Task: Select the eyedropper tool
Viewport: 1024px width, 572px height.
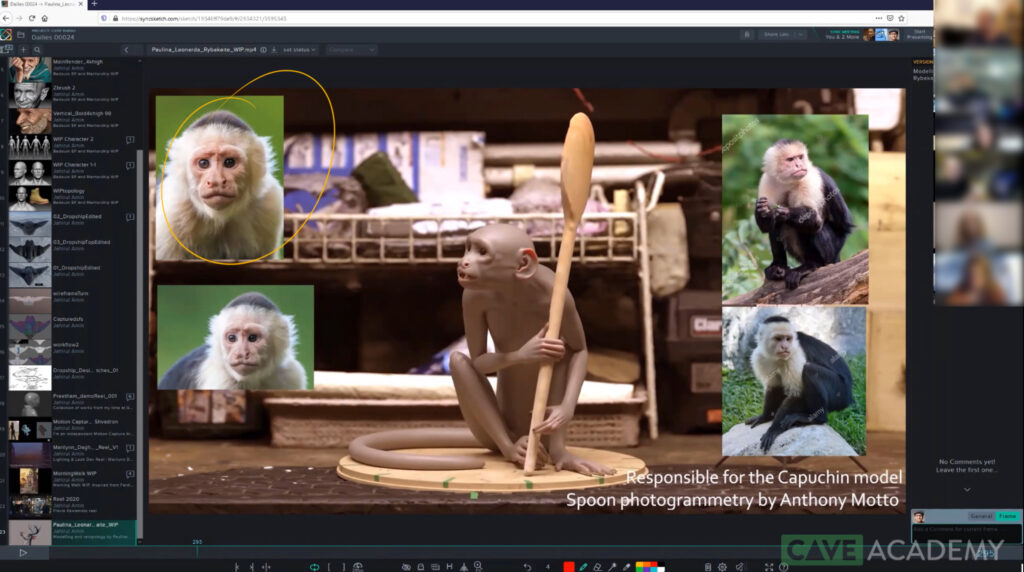Action: tap(626, 567)
